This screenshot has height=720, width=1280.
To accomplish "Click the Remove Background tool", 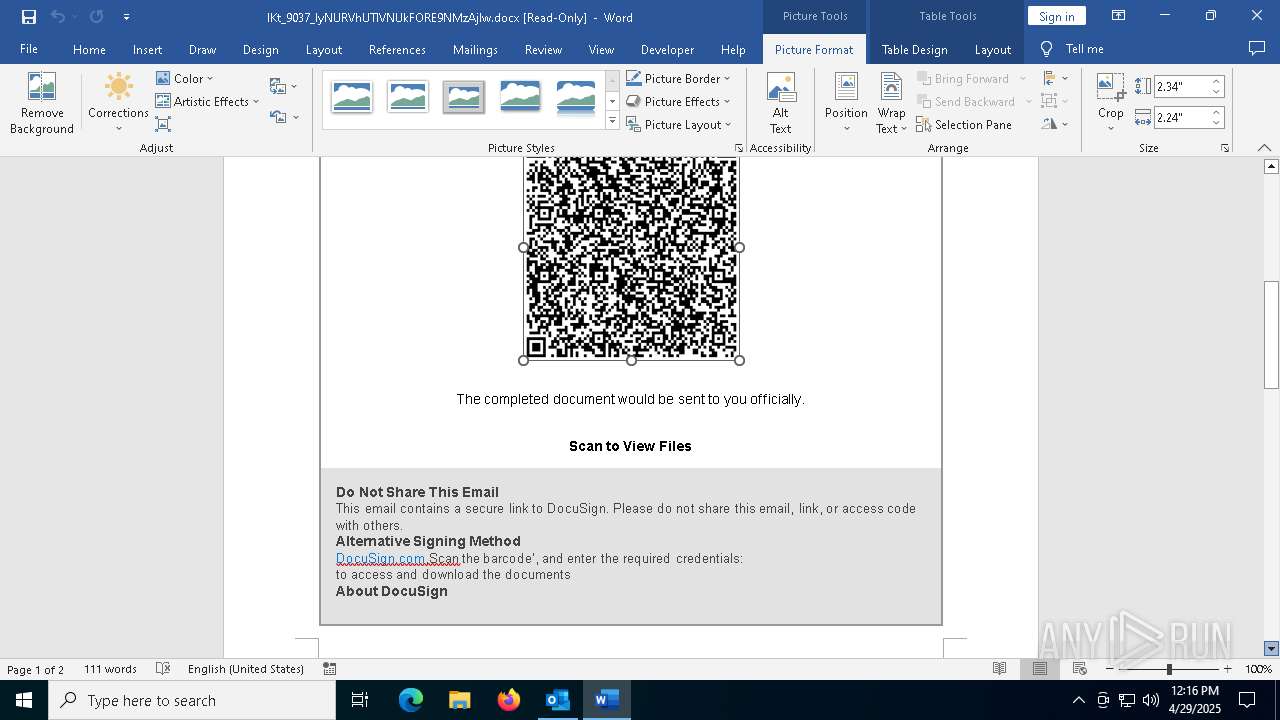I will [42, 103].
